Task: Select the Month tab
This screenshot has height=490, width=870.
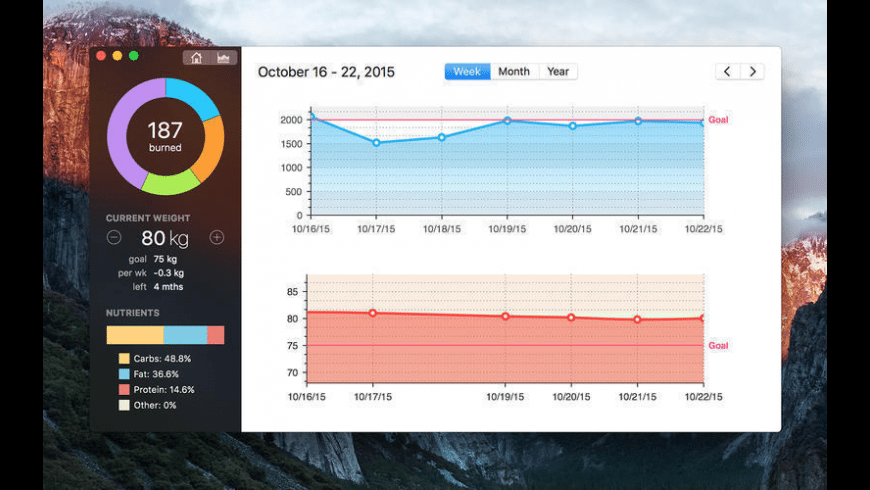Action: coord(514,72)
